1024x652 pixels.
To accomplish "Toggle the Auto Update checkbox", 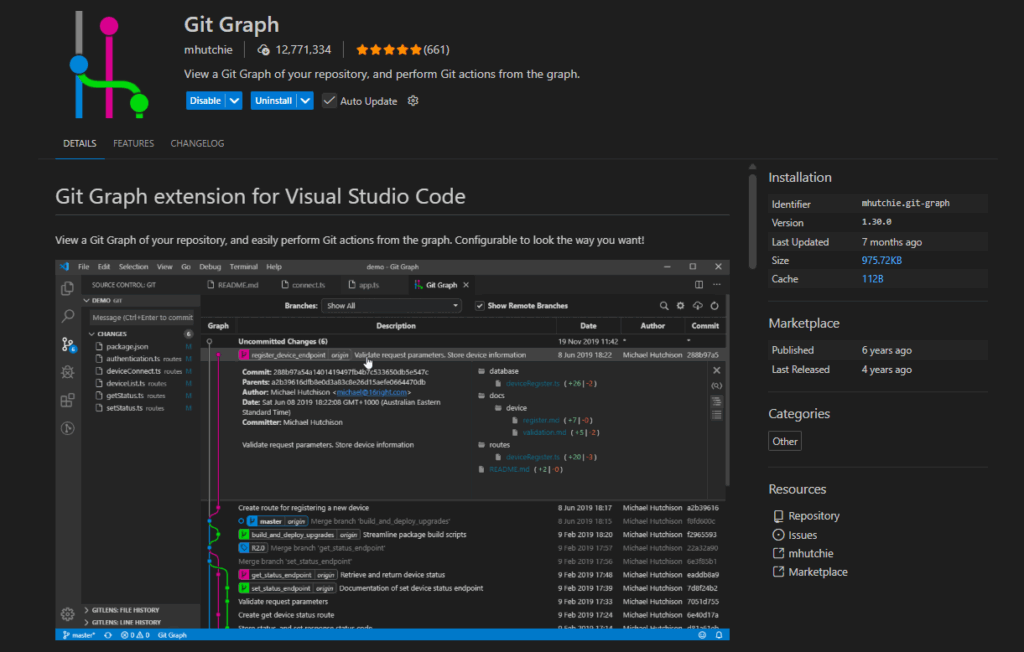I will [x=329, y=101].
